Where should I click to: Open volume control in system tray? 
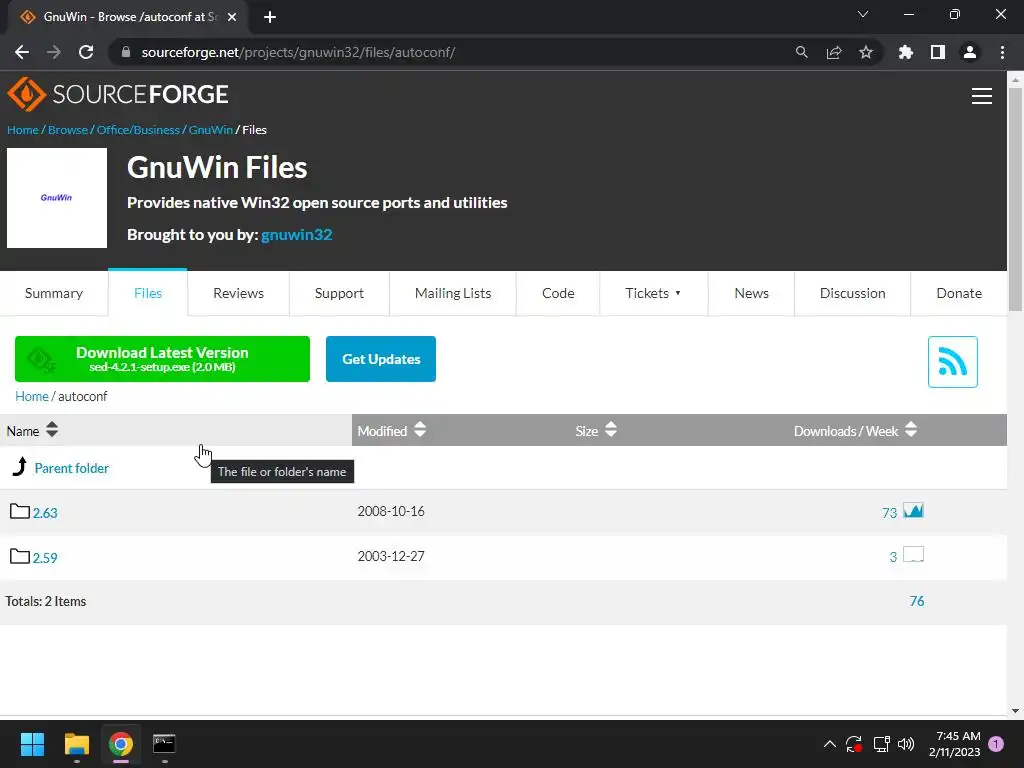click(906, 744)
